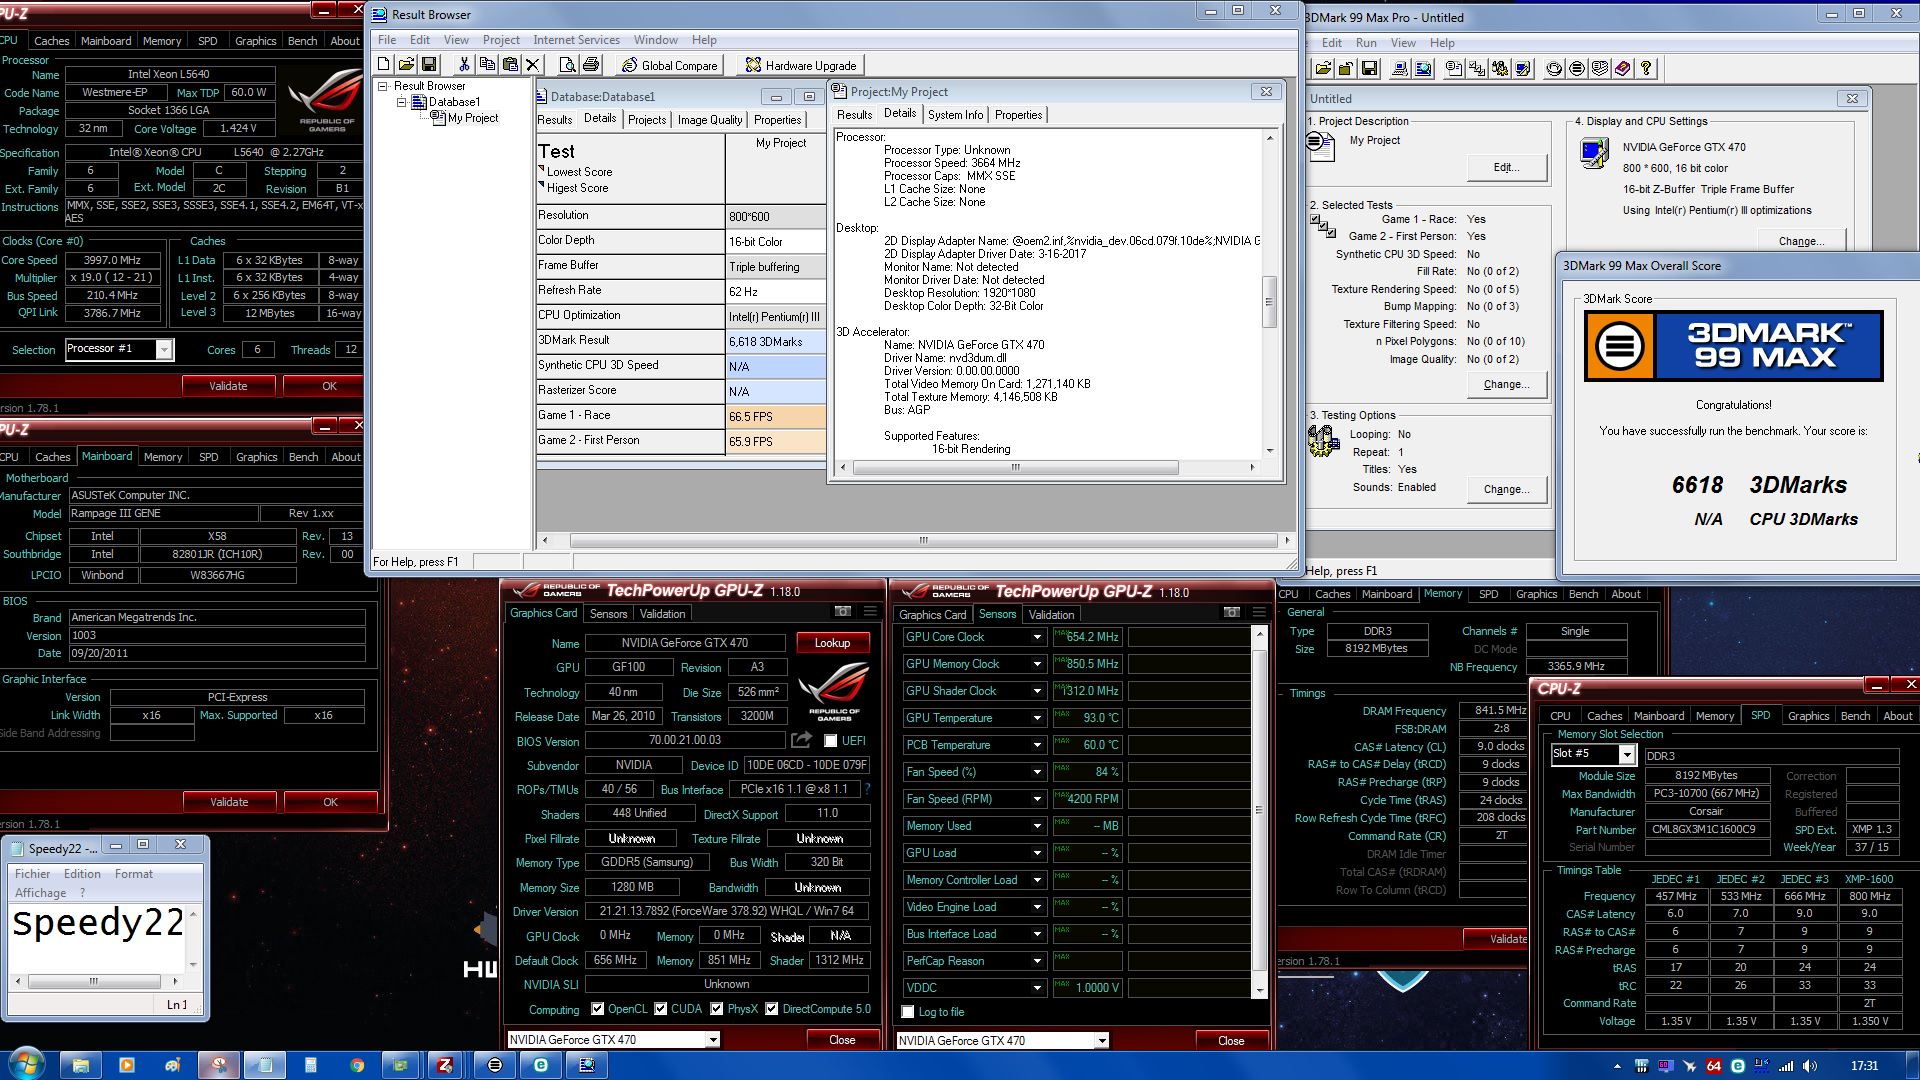1920x1080 pixels.
Task: Click the Print icon in Result Browser toolbar
Action: pyautogui.click(x=591, y=65)
